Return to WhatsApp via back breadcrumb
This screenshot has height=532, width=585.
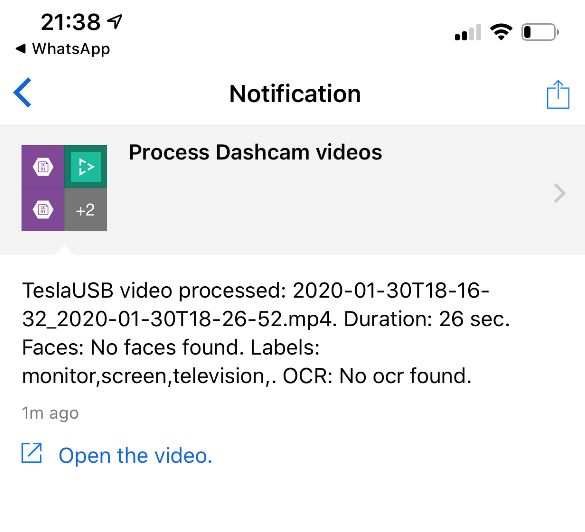(63, 49)
